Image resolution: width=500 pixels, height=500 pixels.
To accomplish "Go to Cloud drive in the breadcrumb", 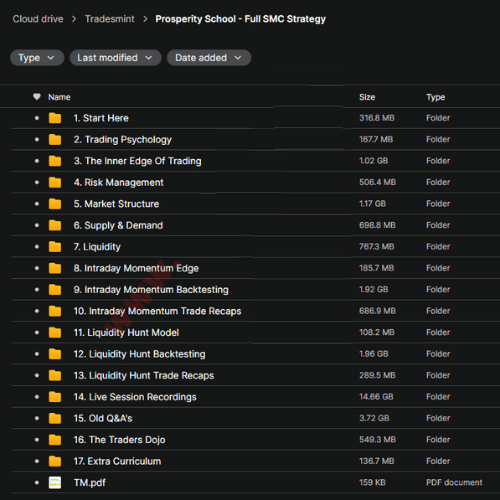I will 38,19.
